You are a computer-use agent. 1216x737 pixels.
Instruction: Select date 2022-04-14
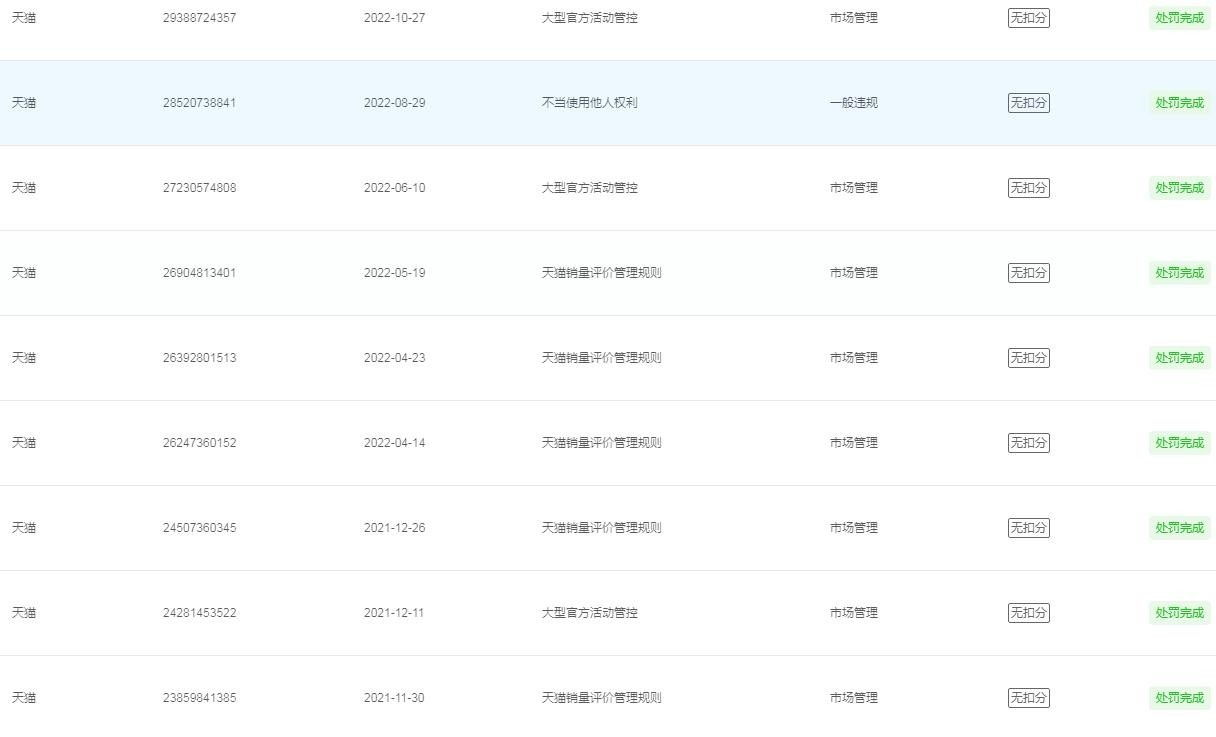pyautogui.click(x=394, y=443)
